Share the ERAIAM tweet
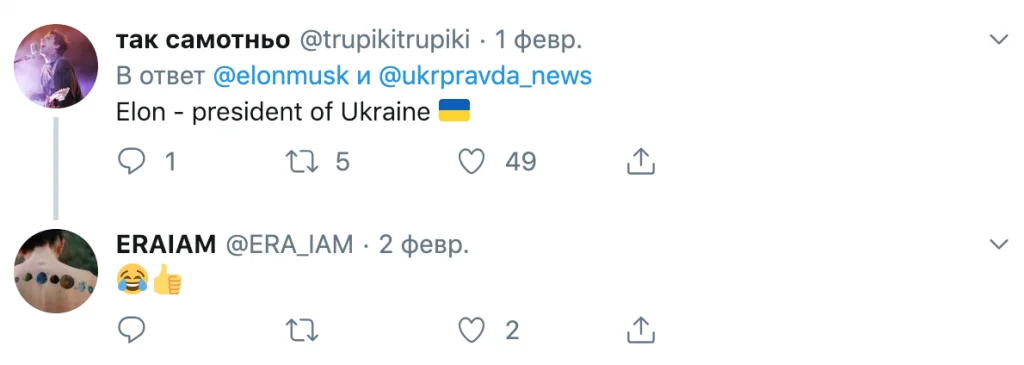The height and width of the screenshot is (365, 1024). click(x=641, y=330)
